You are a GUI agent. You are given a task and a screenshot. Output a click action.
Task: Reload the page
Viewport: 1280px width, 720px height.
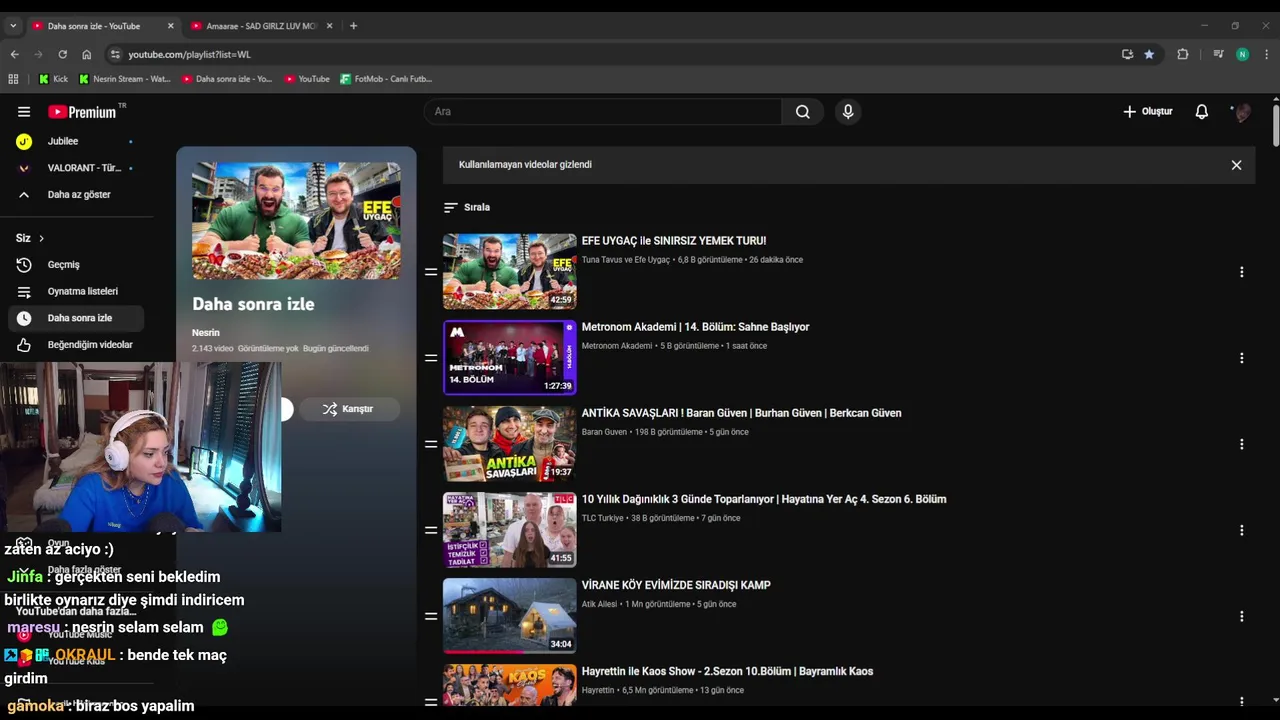click(62, 54)
